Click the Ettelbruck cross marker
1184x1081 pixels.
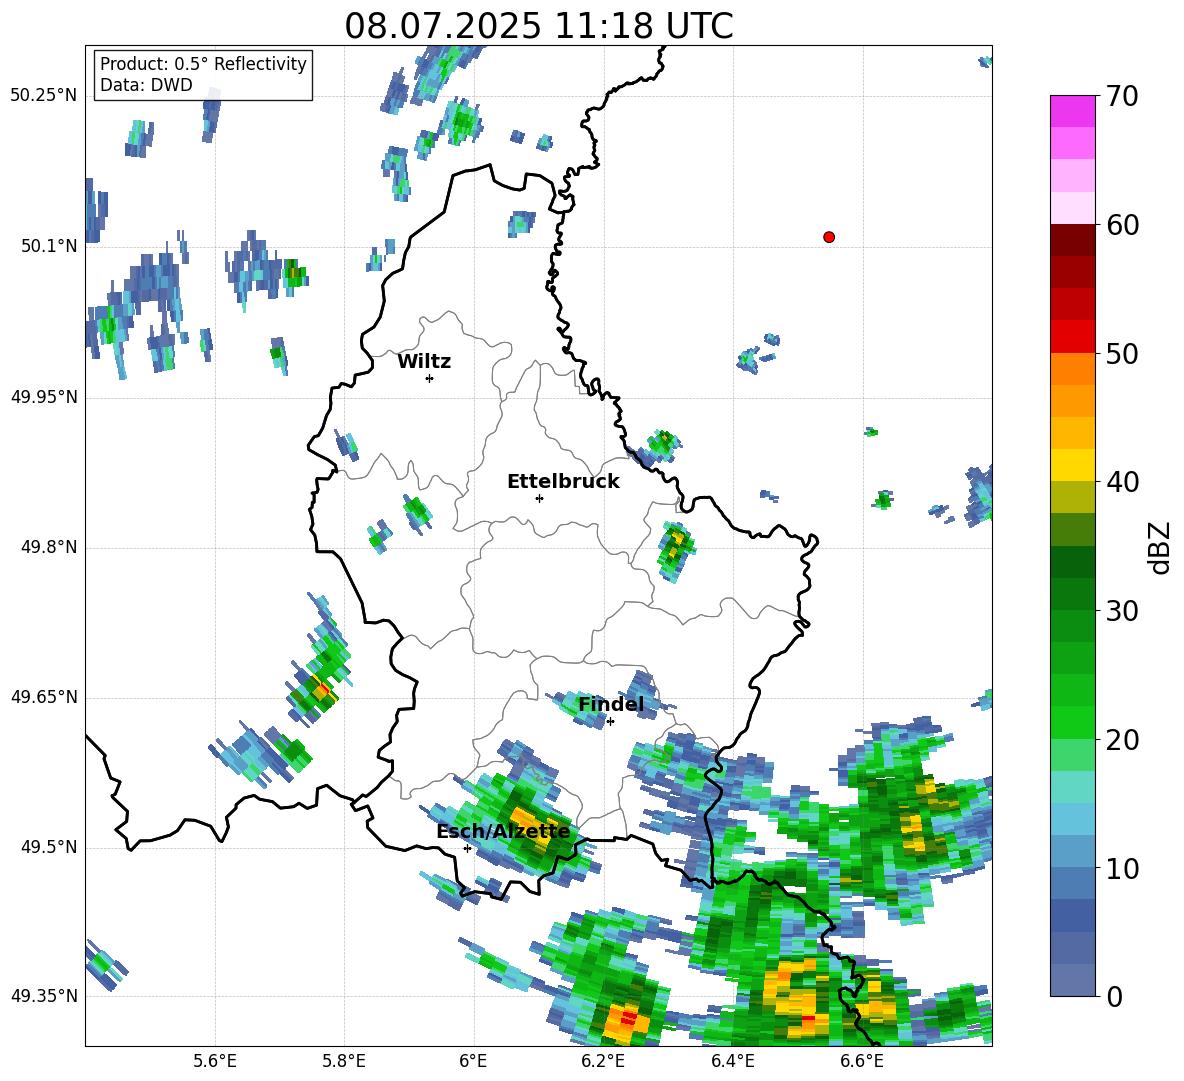coord(539,498)
